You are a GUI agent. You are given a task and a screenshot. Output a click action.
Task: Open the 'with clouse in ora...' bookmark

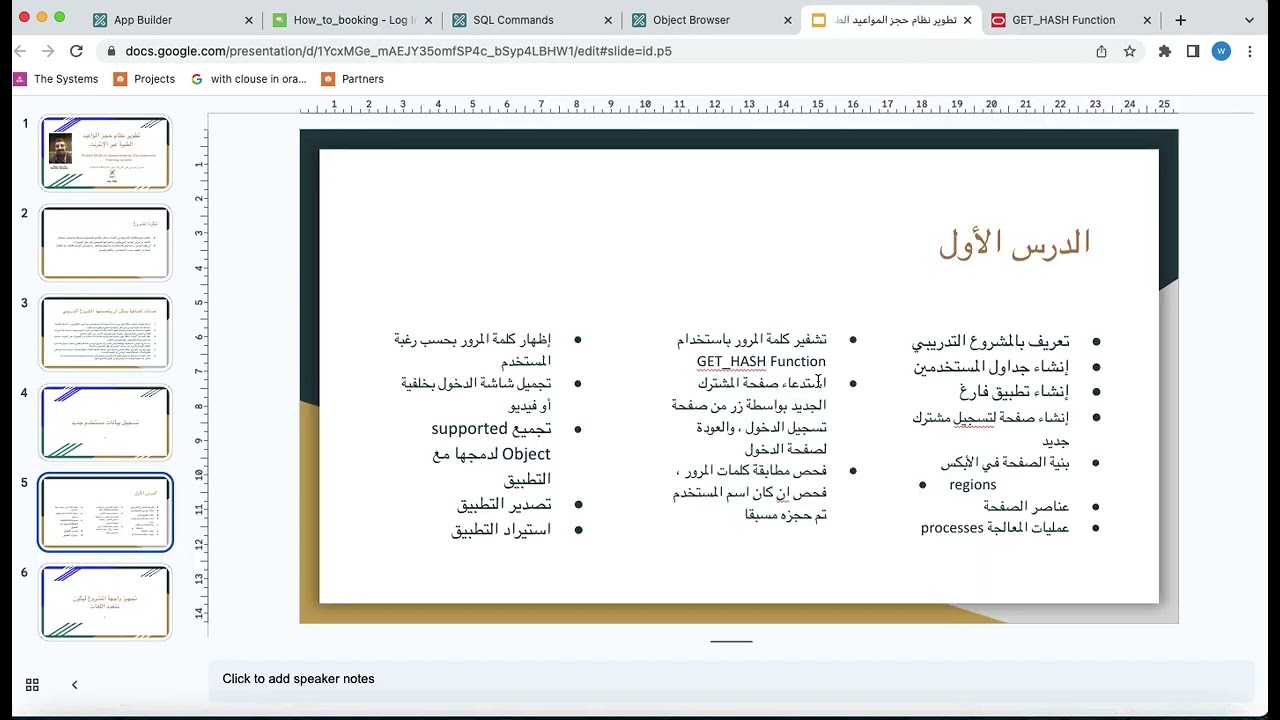(248, 79)
